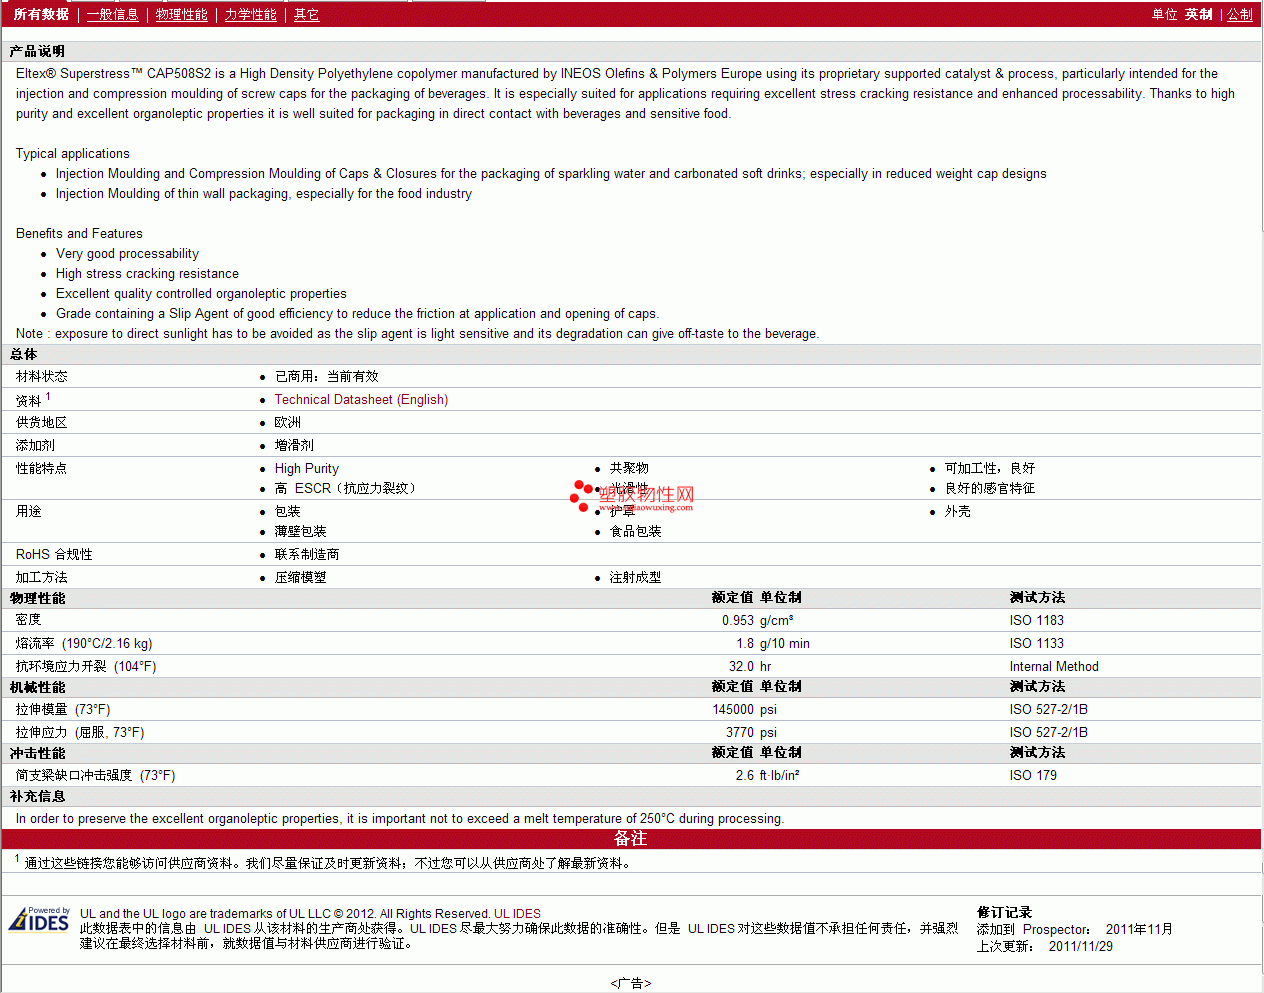This screenshot has height=993, width=1264.
Task: Click the 已商用：当前有效 status value
Action: (327, 376)
